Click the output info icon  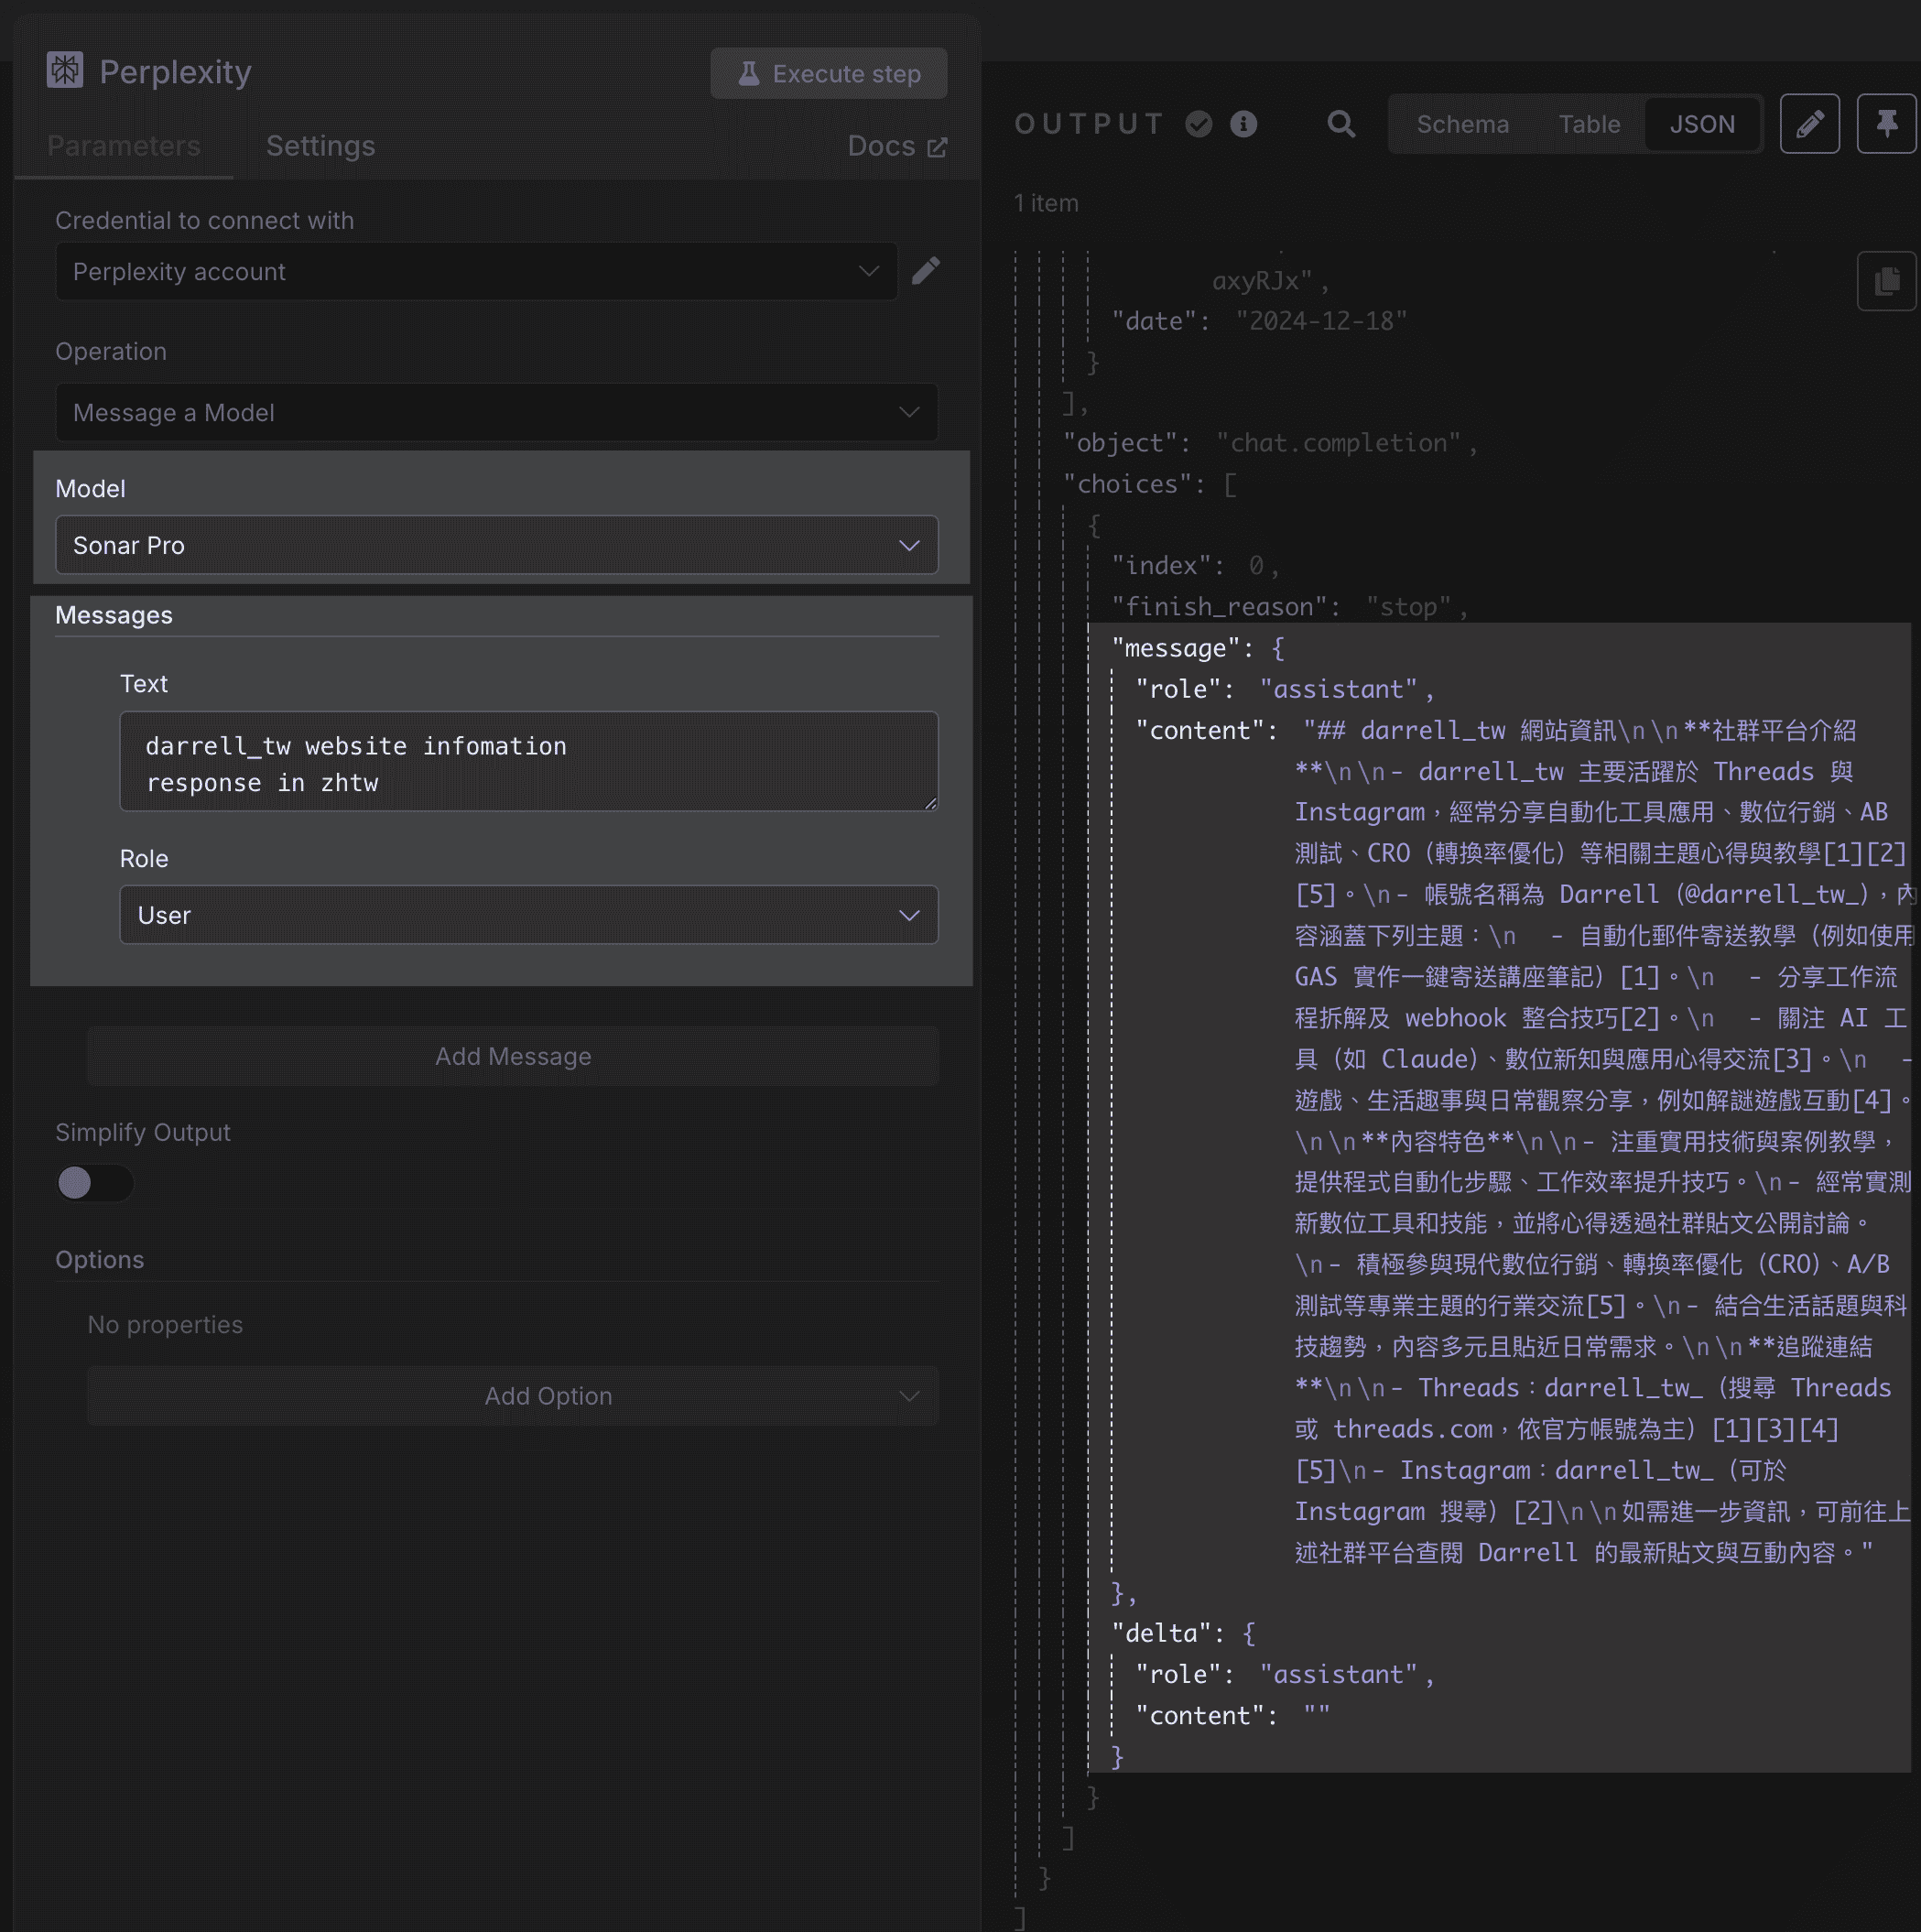tap(1243, 124)
